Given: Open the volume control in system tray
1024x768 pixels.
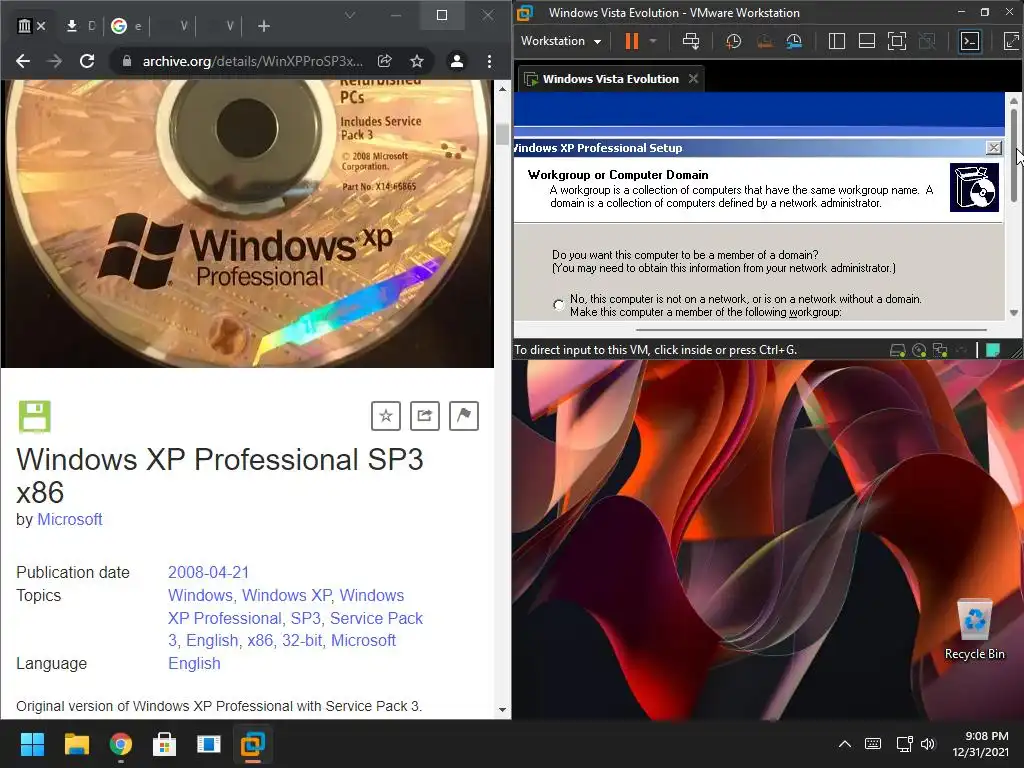Looking at the screenshot, I should point(927,744).
